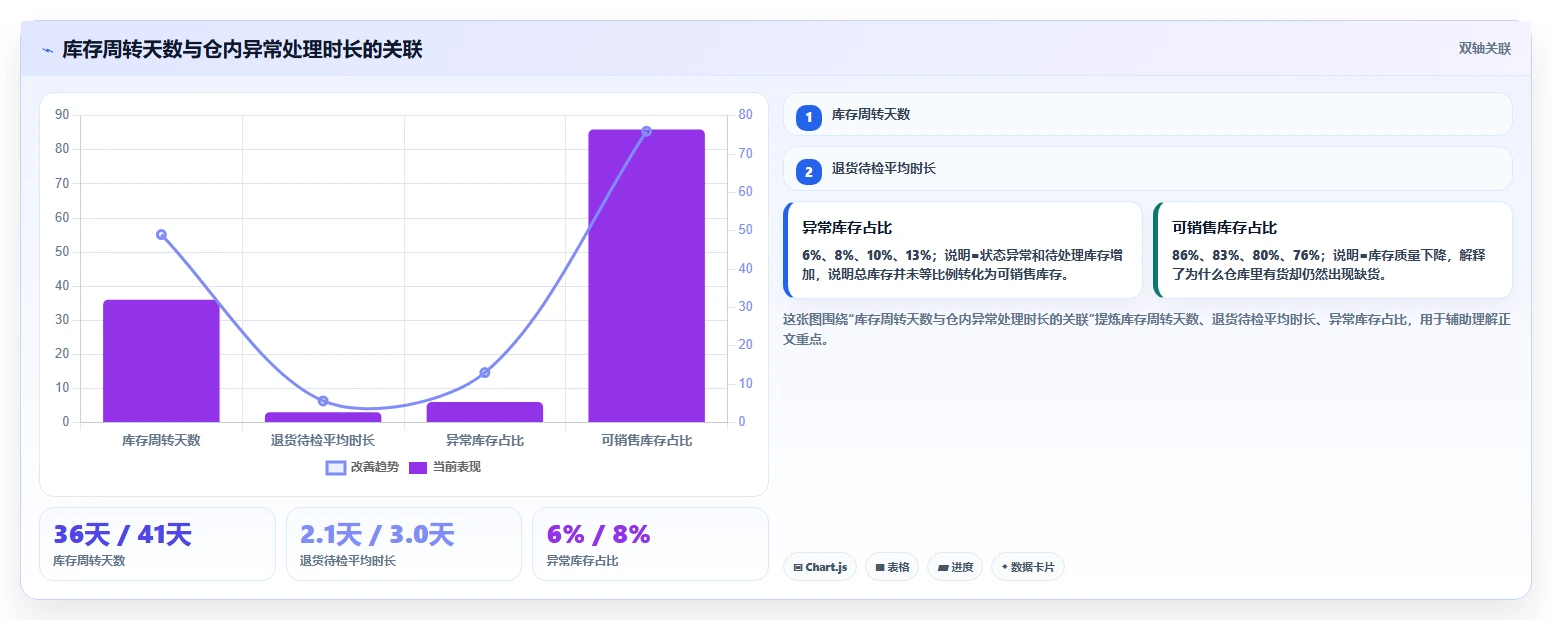Click the trend line point above 库存周转天数
Screen dimensions: 1552x620
(x=161, y=235)
